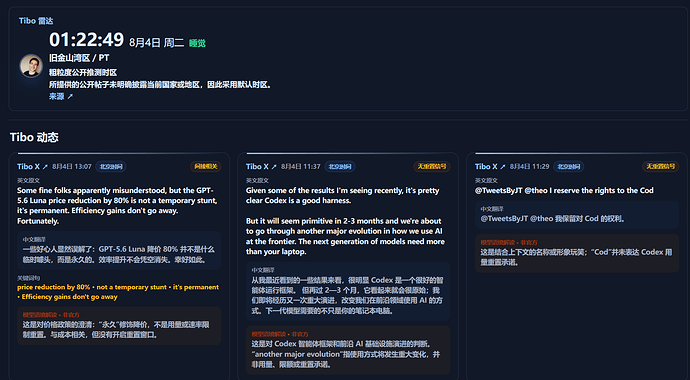Toggle 北京时间 badge on the 11:29 post
The width and height of the screenshot is (690, 380).
click(x=569, y=167)
